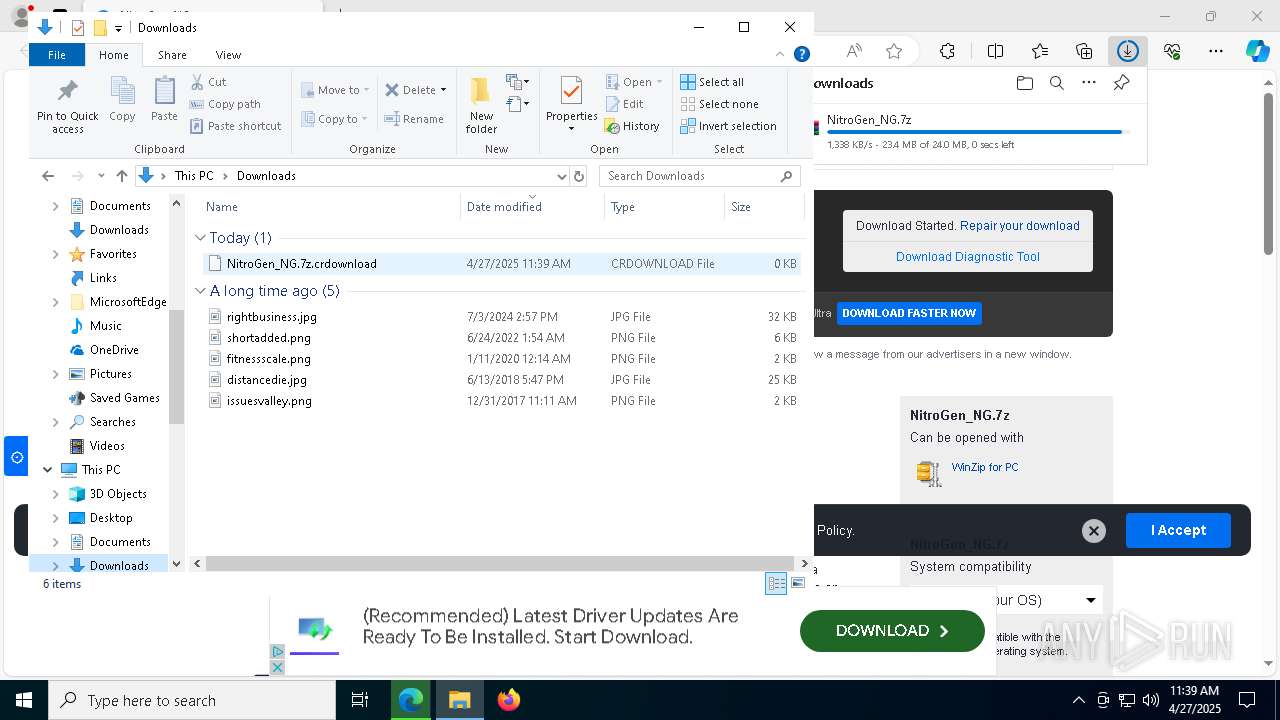1280x720 pixels.
Task: Click Pin to Quick access icon
Action: coord(68,106)
